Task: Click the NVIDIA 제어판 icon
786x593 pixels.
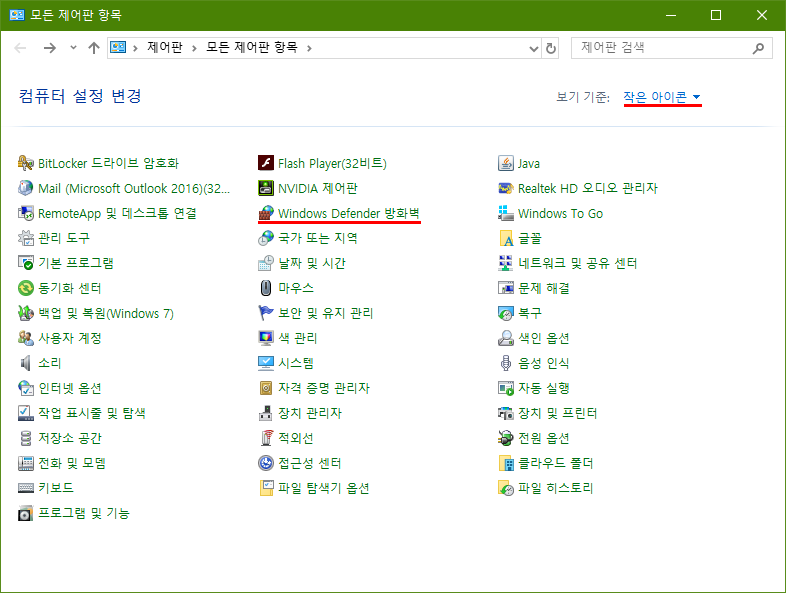Action: [x=266, y=188]
